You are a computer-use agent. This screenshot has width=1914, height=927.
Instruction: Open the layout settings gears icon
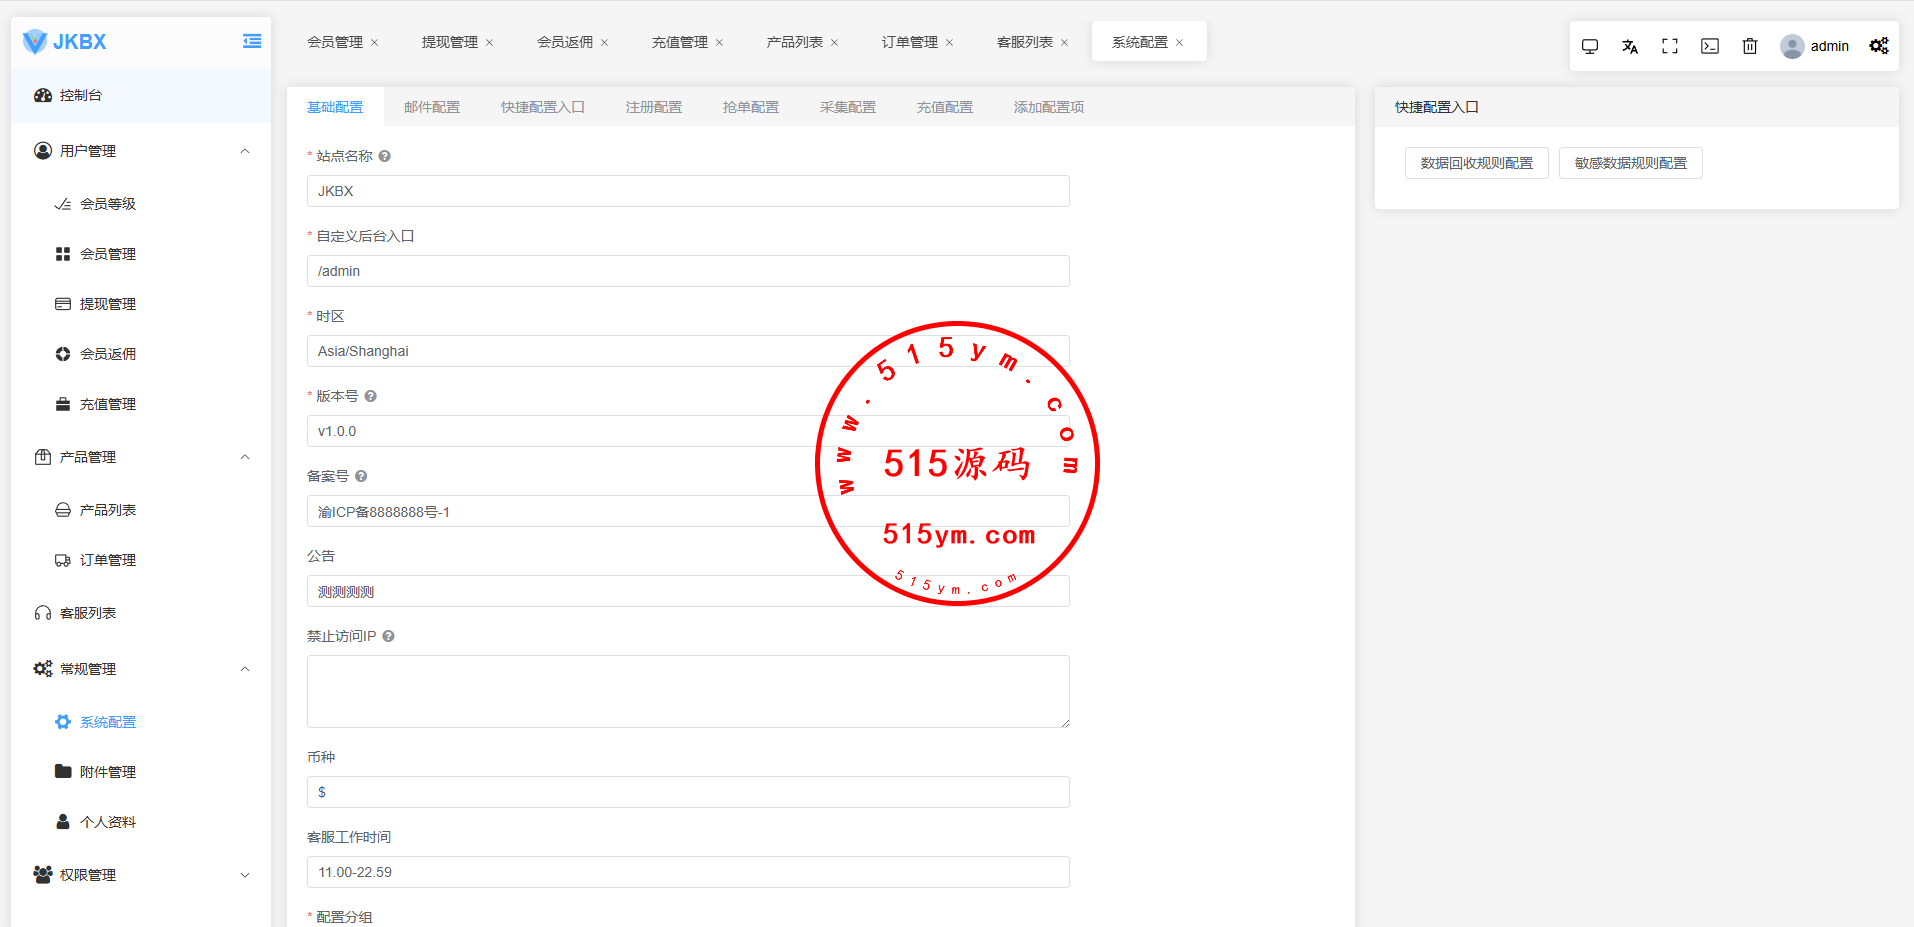point(1879,46)
